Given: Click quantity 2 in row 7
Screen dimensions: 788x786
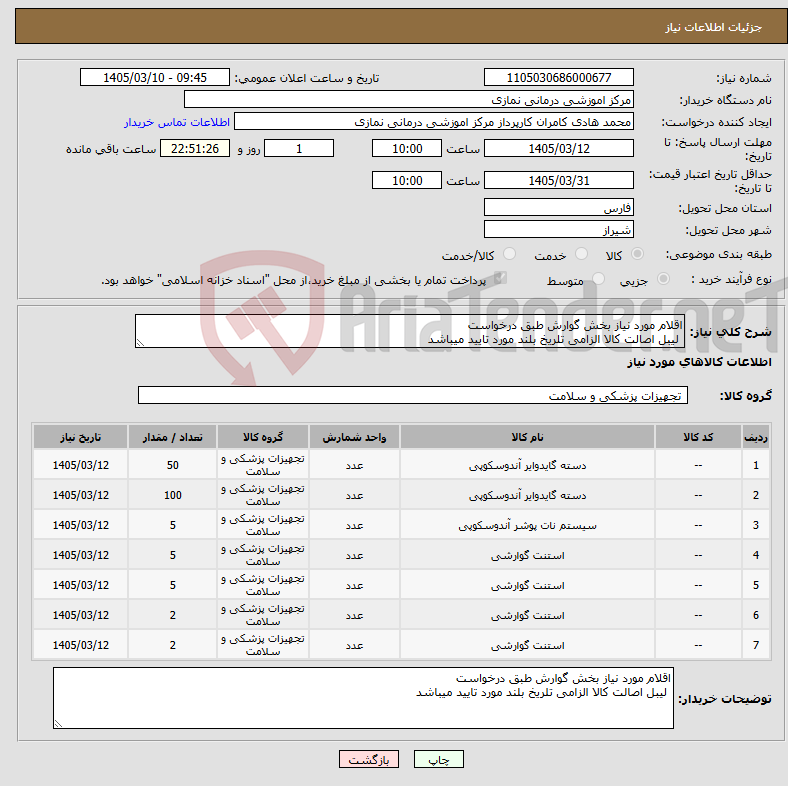Looking at the screenshot, I should [172, 645].
